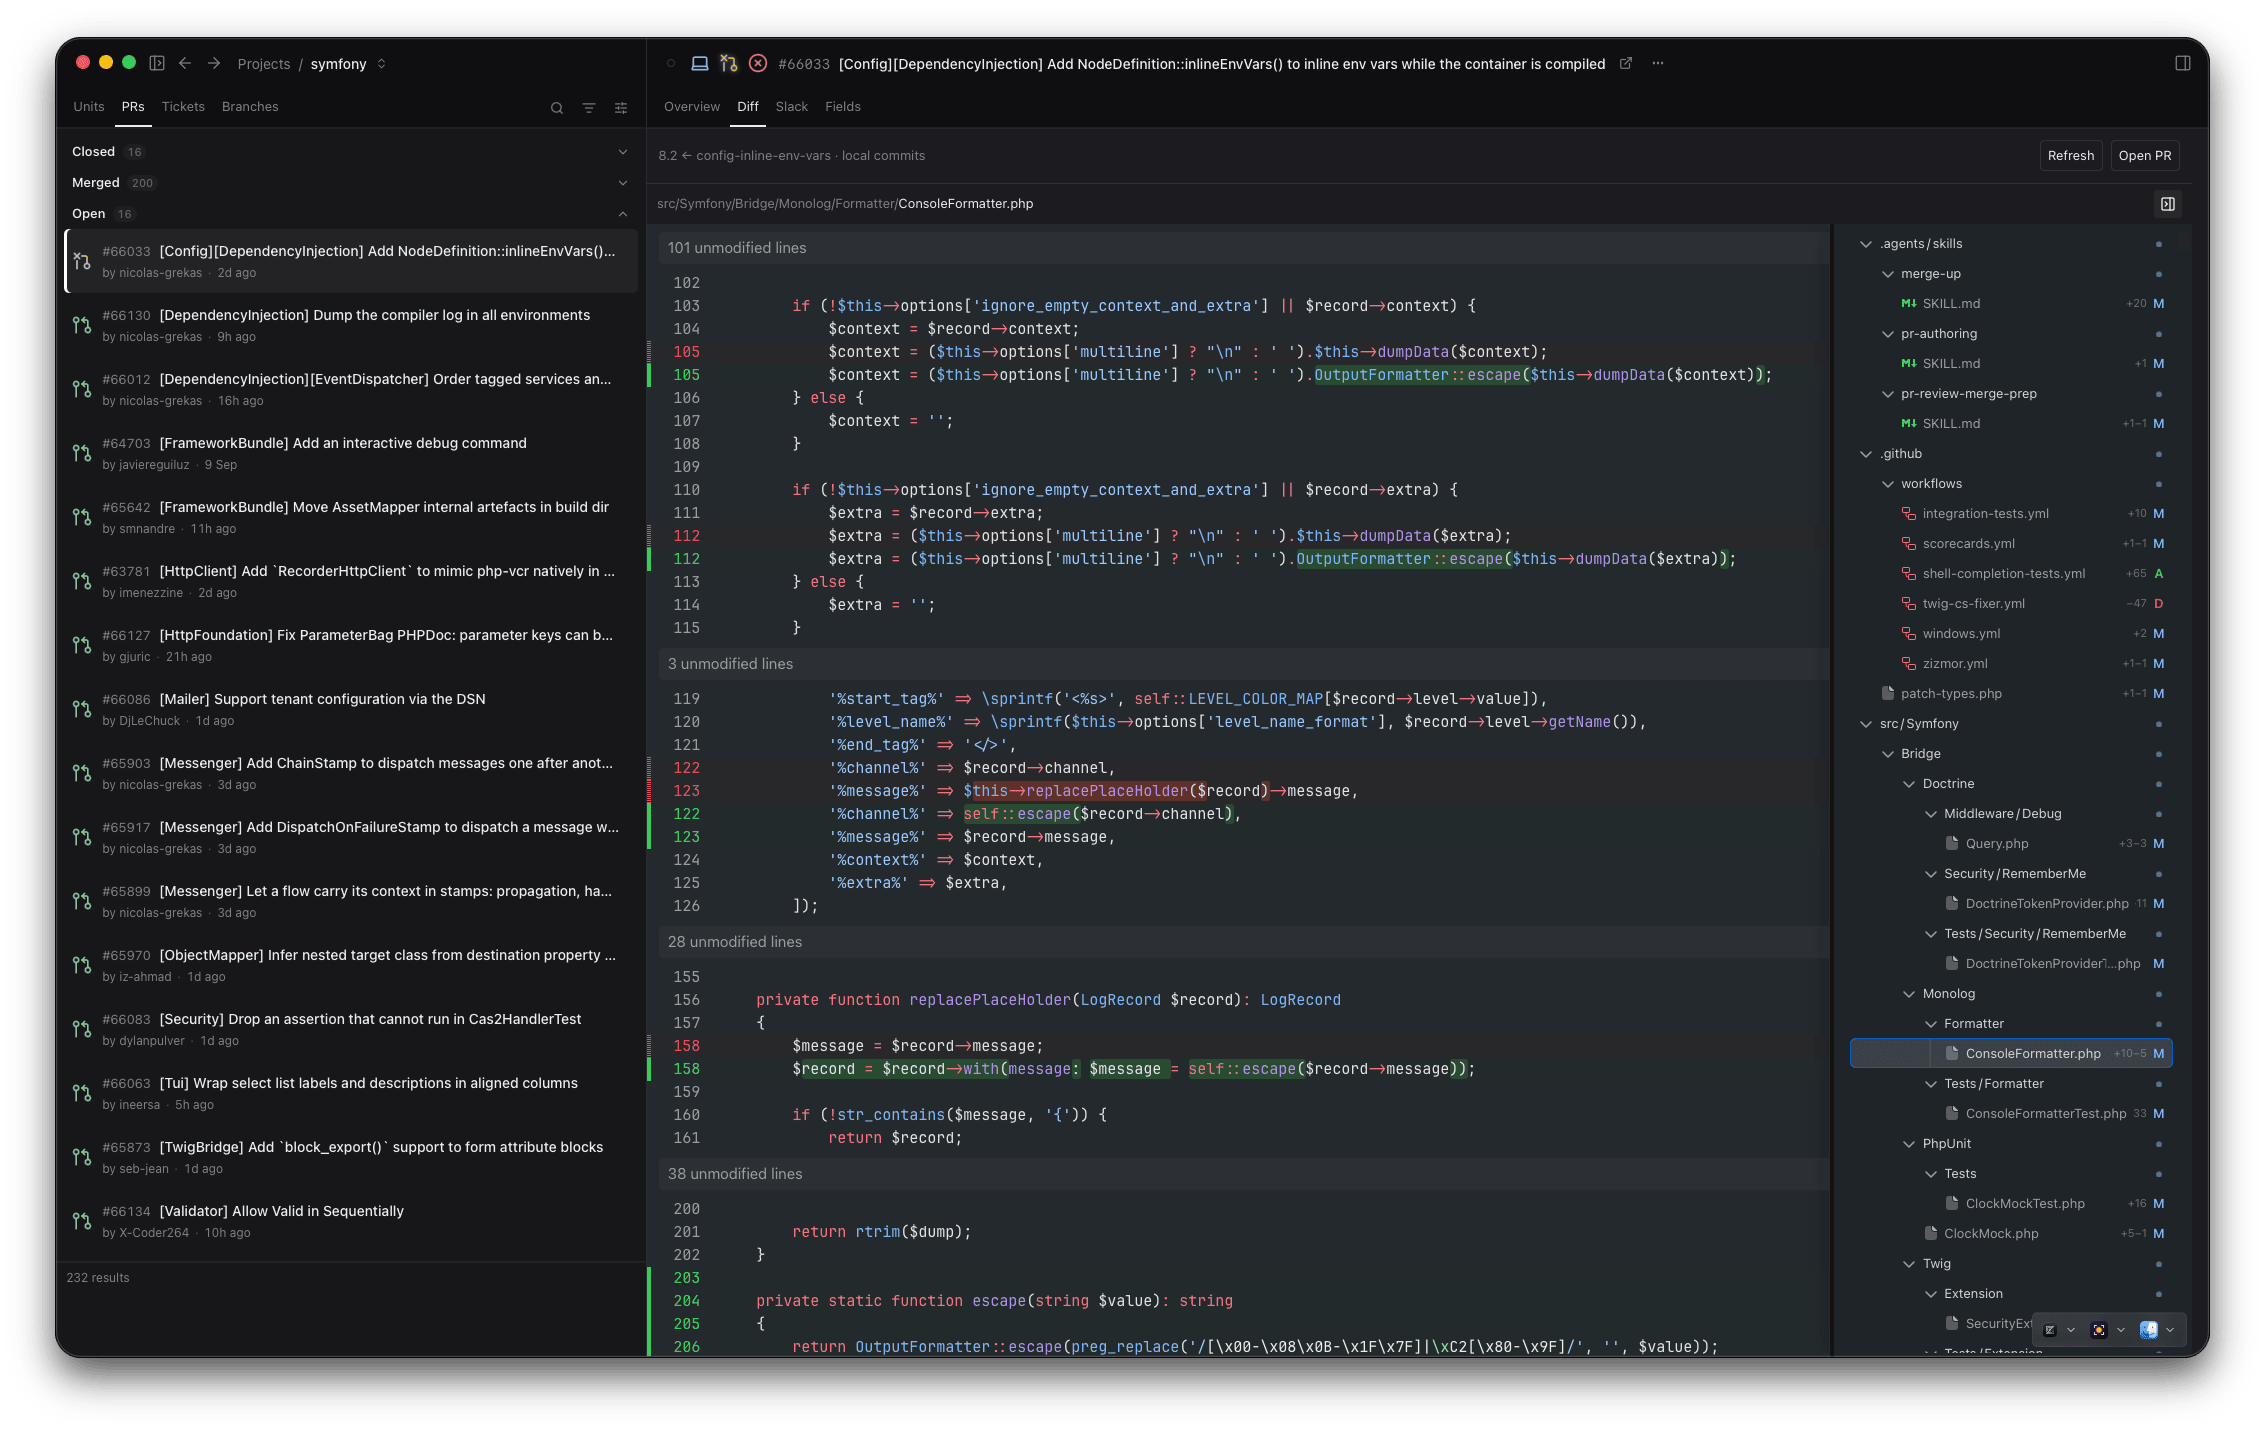Expand the Closed PRs section
The height and width of the screenshot is (1431, 2265).
coord(351,152)
